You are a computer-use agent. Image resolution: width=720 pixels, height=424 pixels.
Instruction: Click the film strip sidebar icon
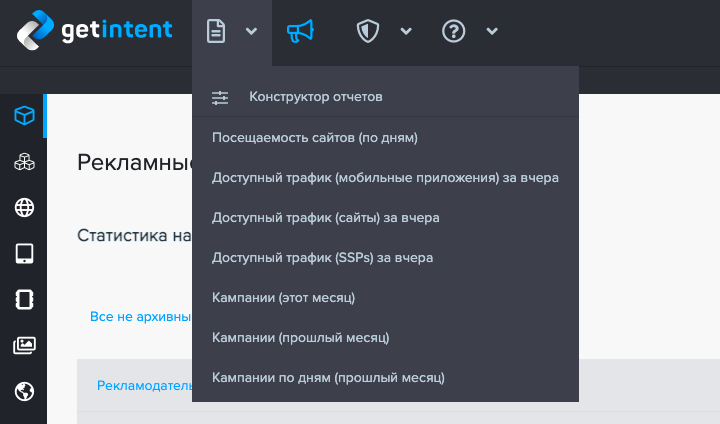click(24, 300)
